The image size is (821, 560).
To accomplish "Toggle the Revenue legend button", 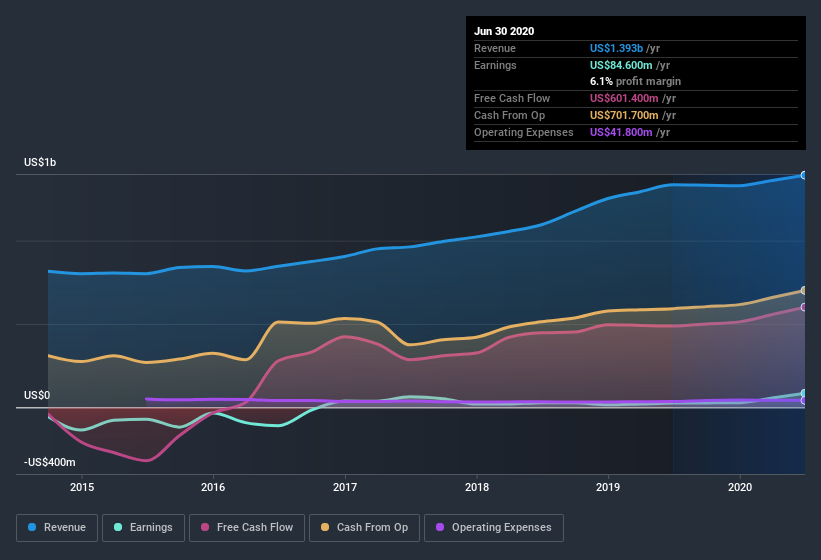I will (57, 528).
